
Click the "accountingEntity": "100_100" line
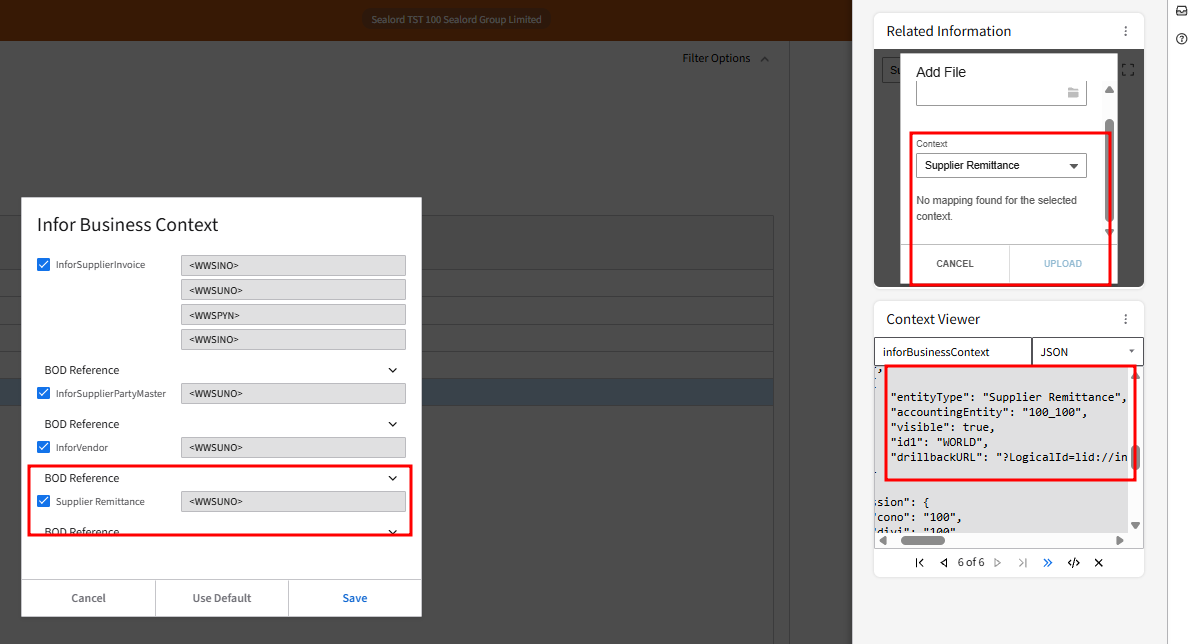[x=989, y=412]
